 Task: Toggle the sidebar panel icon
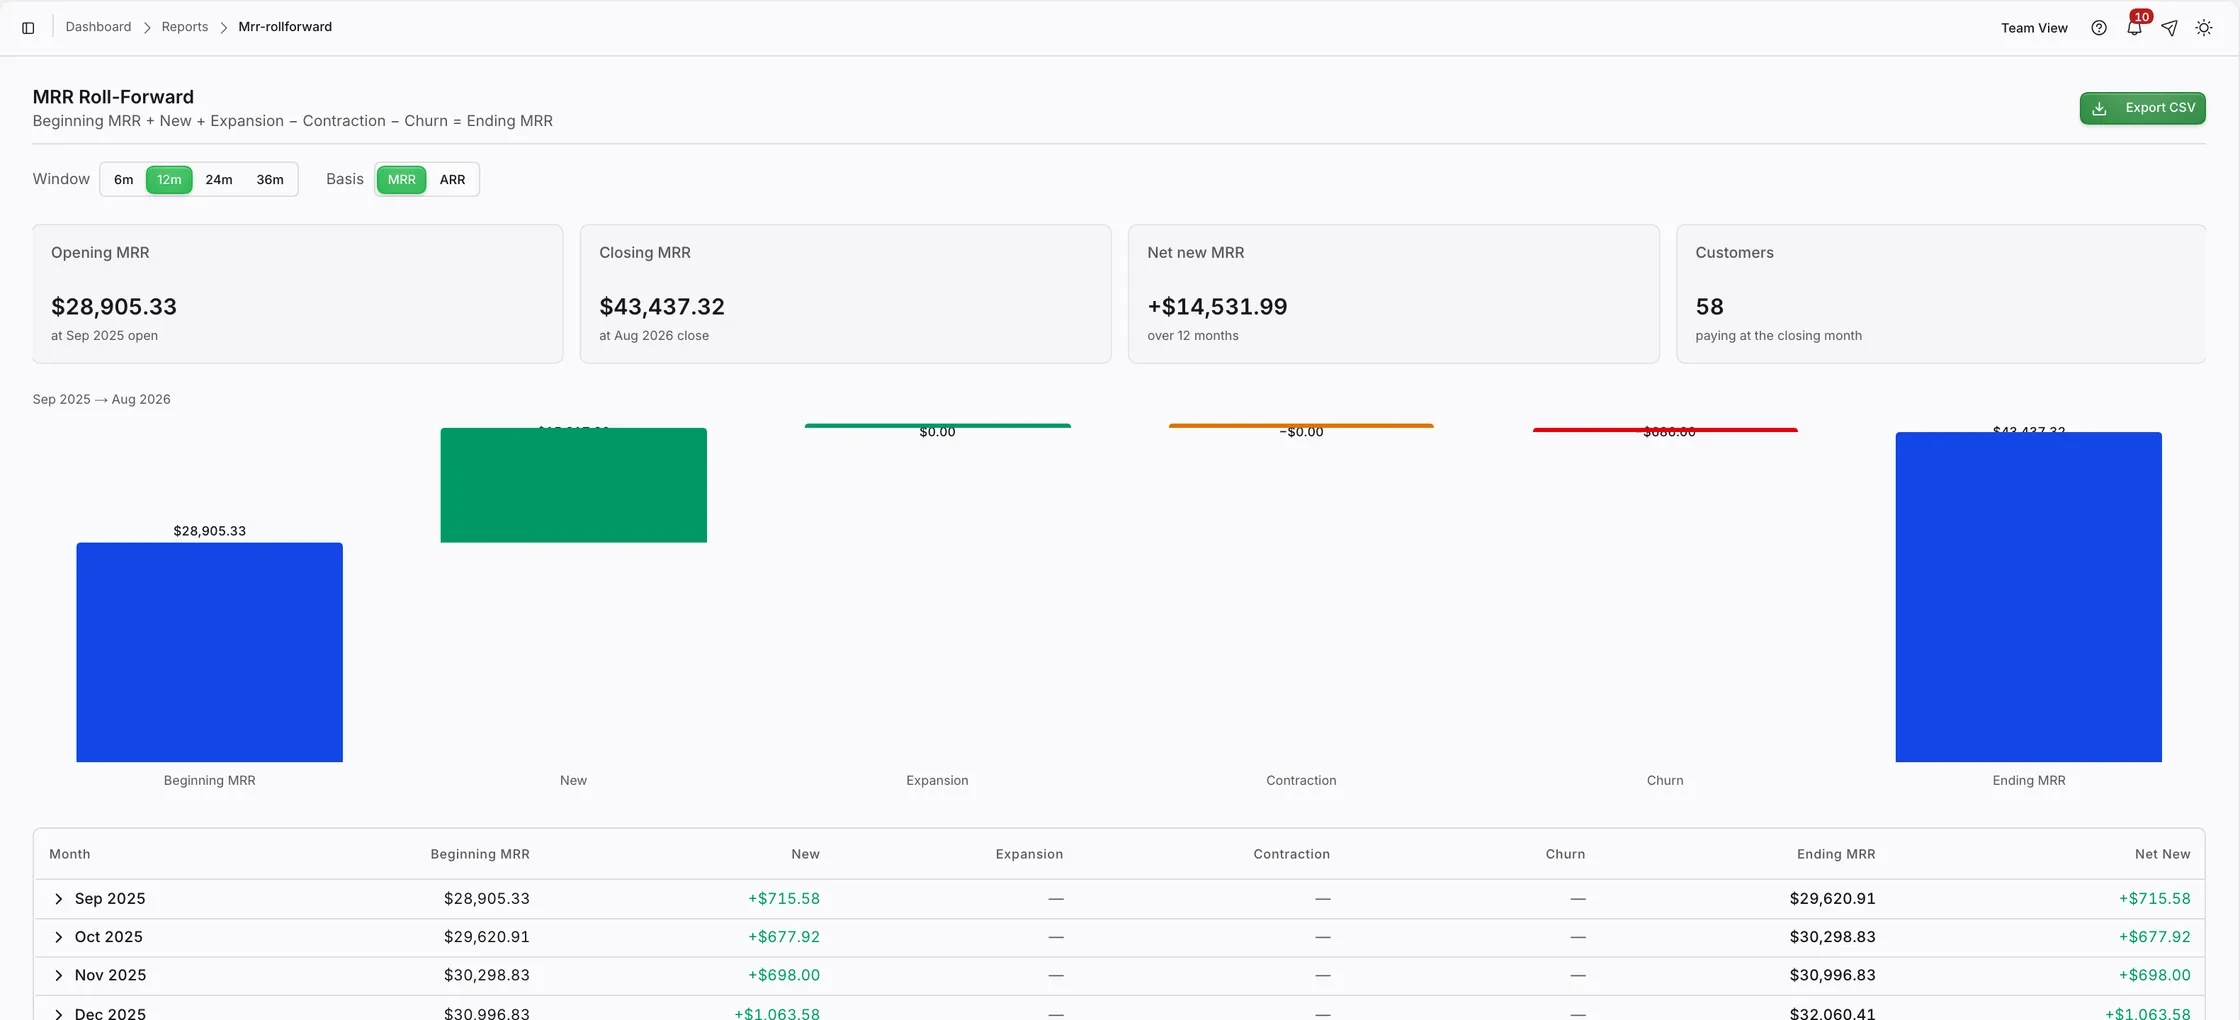(28, 28)
